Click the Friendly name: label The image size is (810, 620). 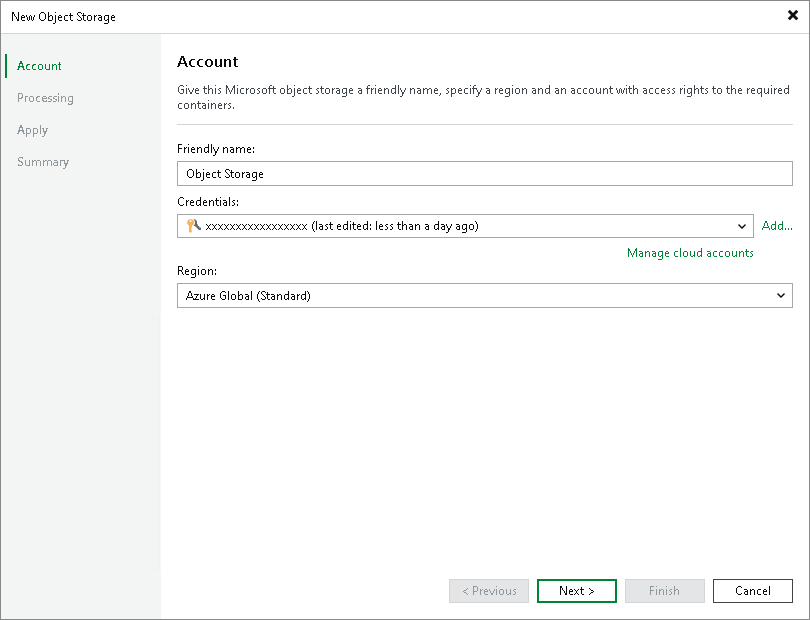[216, 149]
